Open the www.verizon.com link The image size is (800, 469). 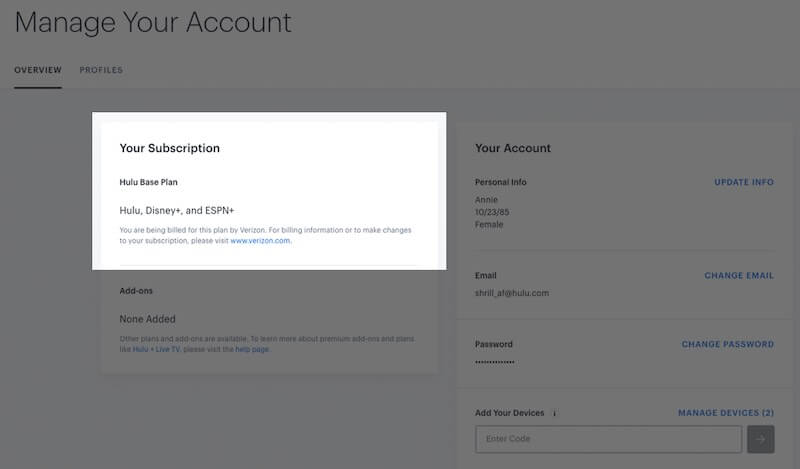(260, 241)
